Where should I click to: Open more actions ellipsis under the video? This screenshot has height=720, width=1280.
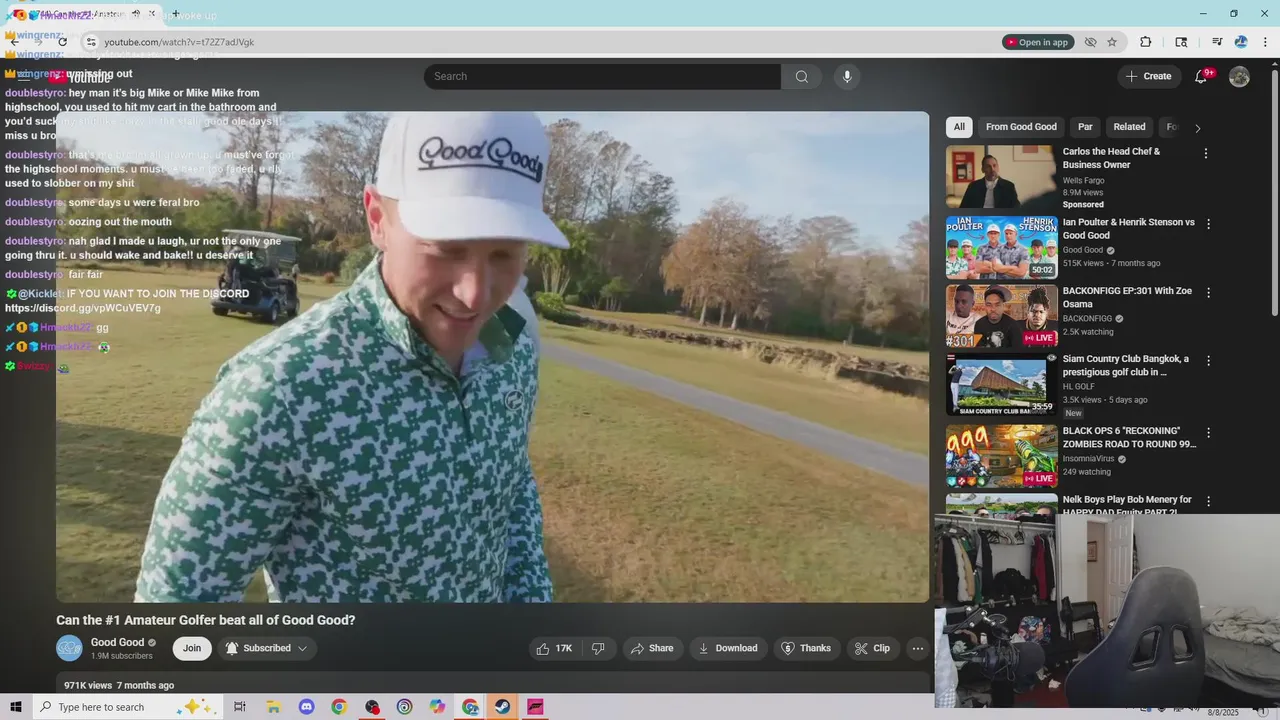[917, 648]
